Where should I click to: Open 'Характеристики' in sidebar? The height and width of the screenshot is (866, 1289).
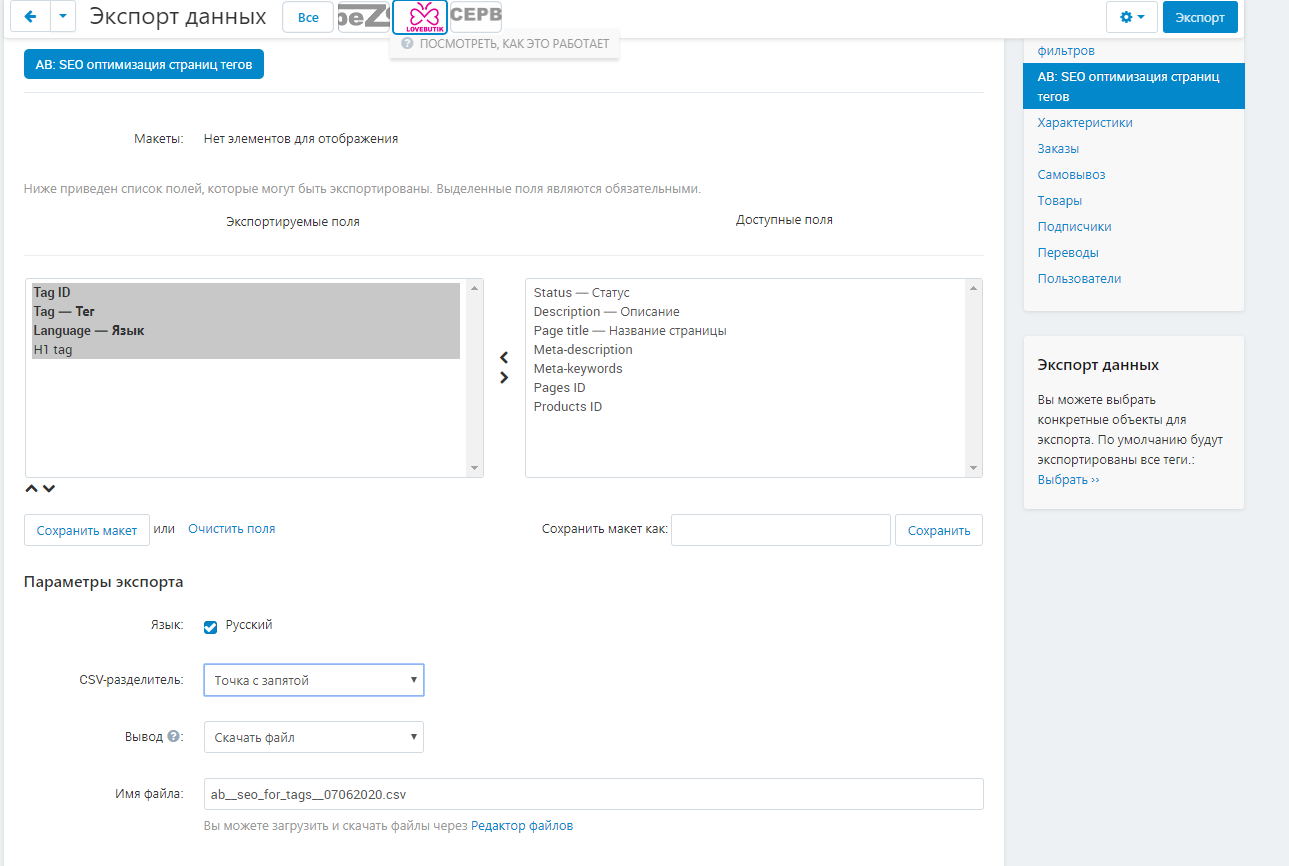pos(1085,122)
